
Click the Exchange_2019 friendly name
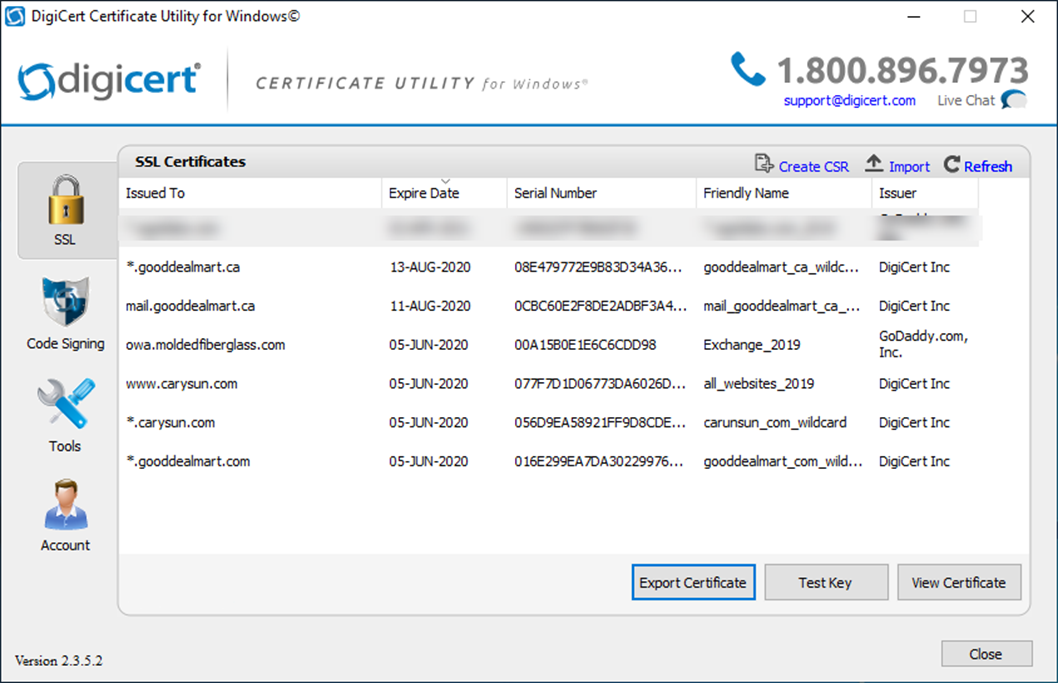752,345
